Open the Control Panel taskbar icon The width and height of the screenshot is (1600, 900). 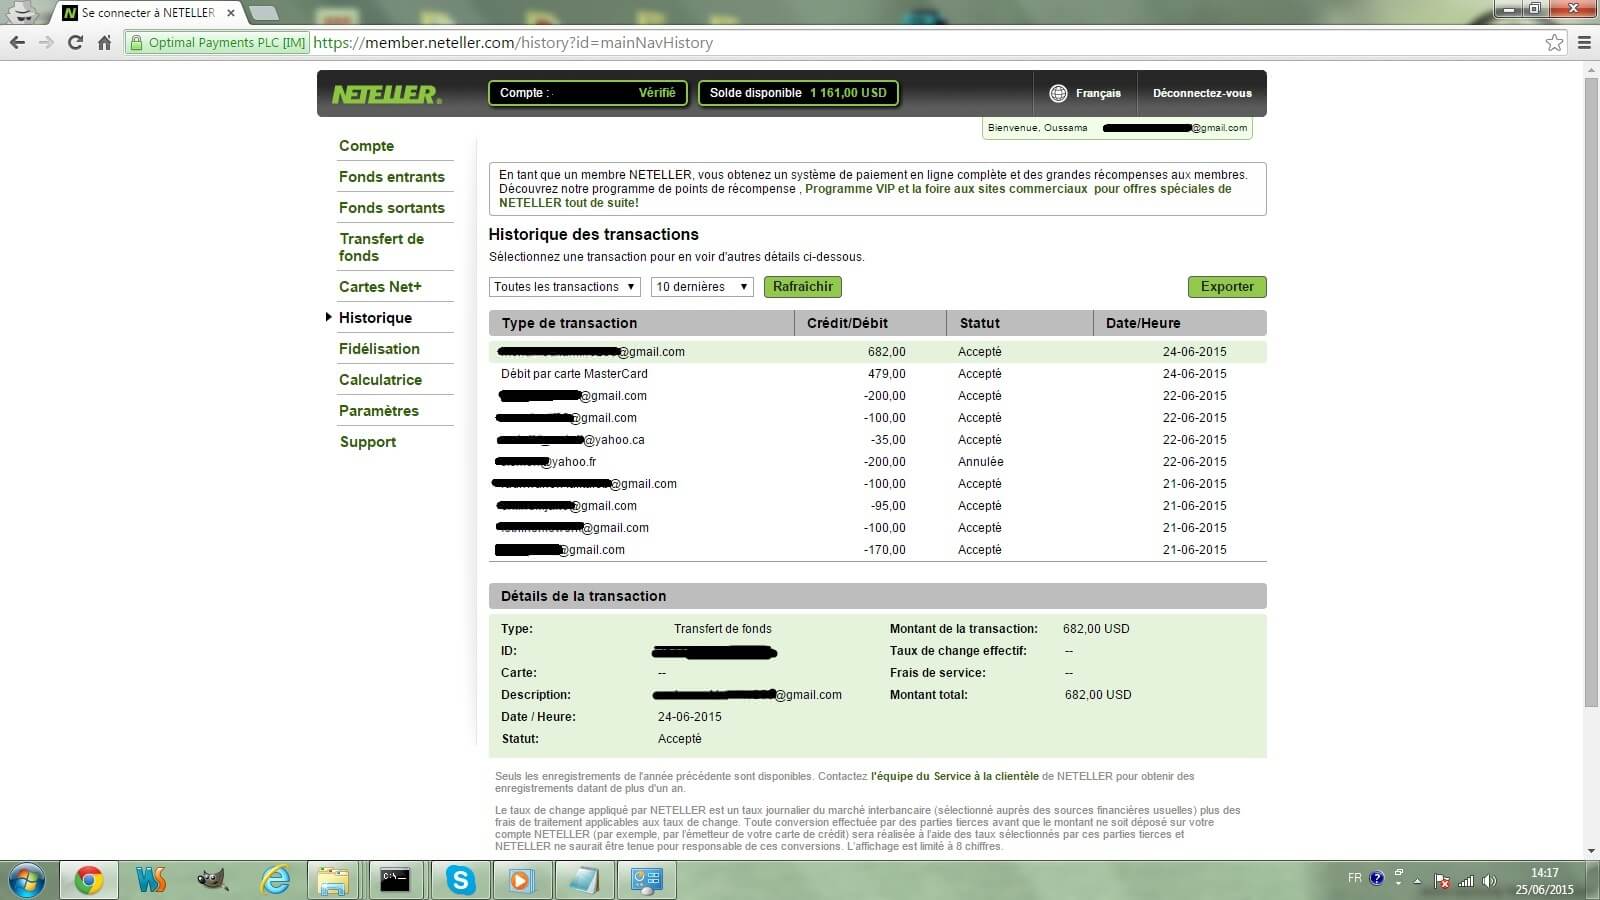coord(647,880)
